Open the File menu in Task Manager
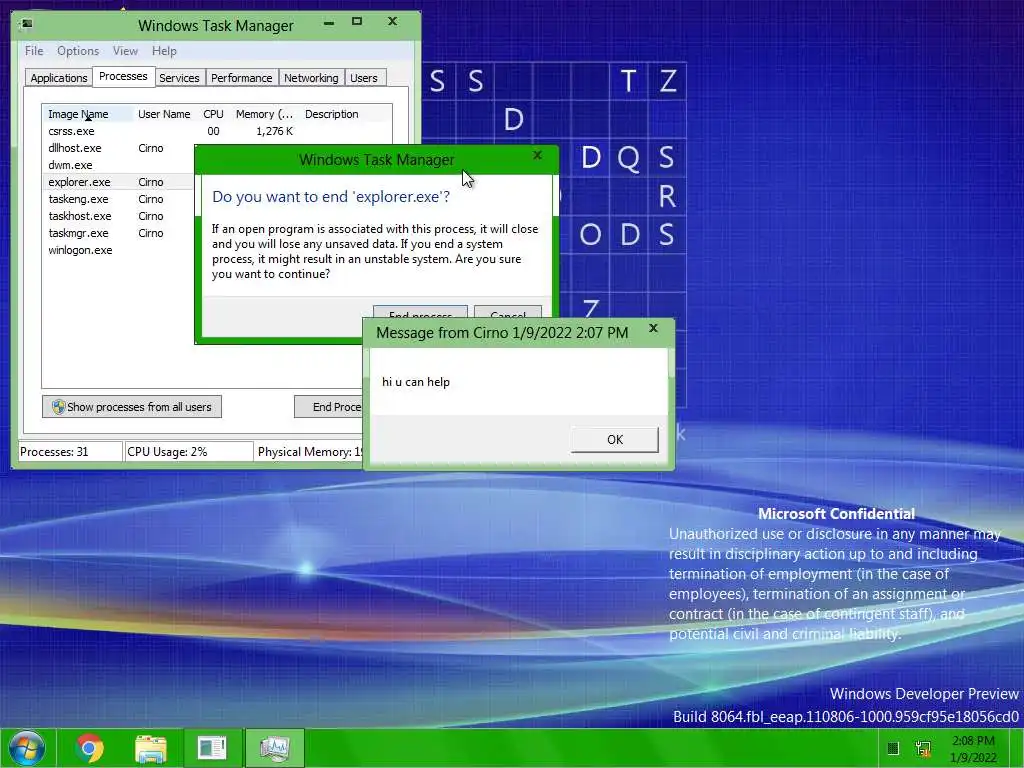The image size is (1024, 768). pos(34,51)
